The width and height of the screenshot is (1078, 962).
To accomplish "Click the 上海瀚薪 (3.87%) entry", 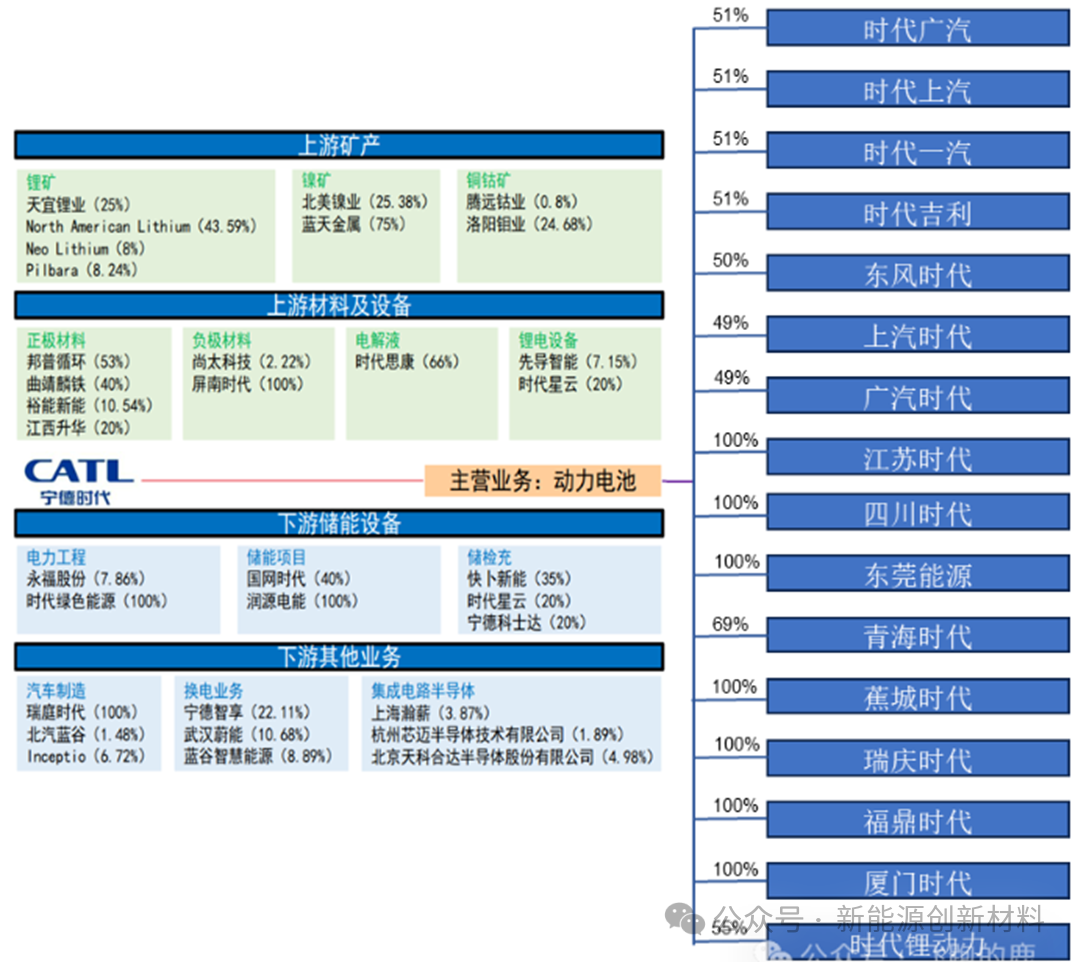I will (x=430, y=712).
